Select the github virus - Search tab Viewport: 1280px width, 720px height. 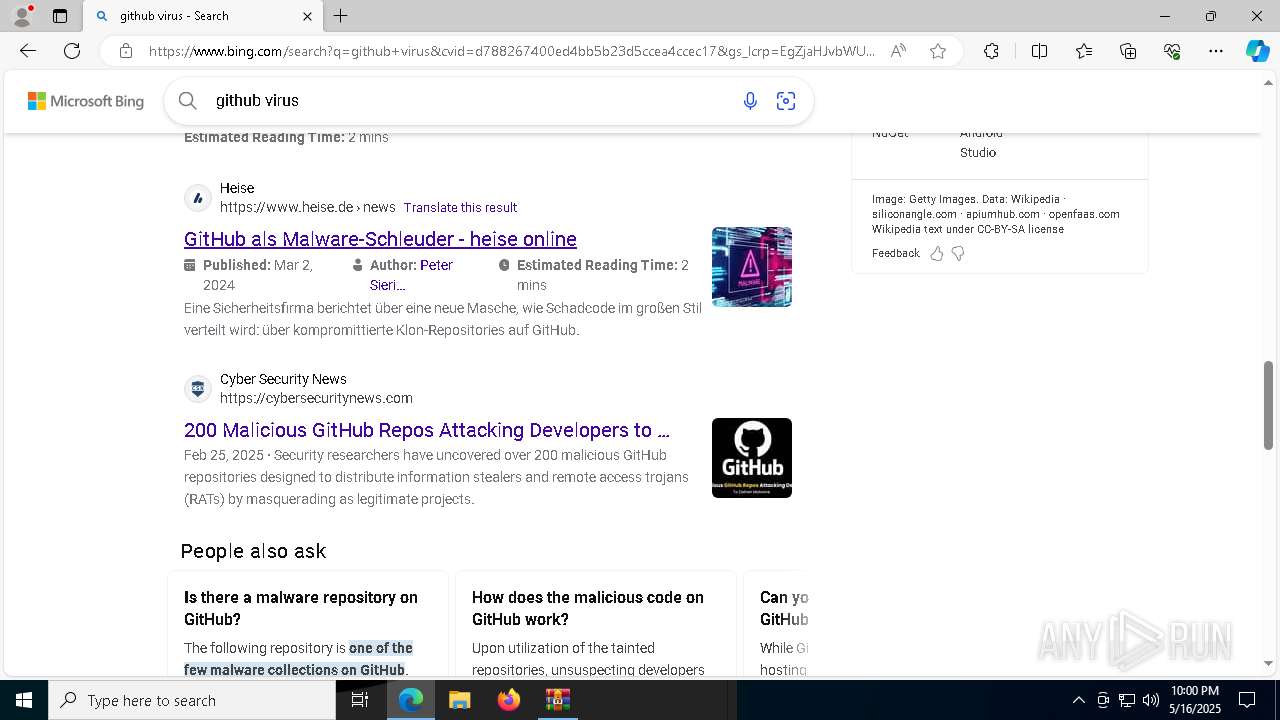point(203,16)
